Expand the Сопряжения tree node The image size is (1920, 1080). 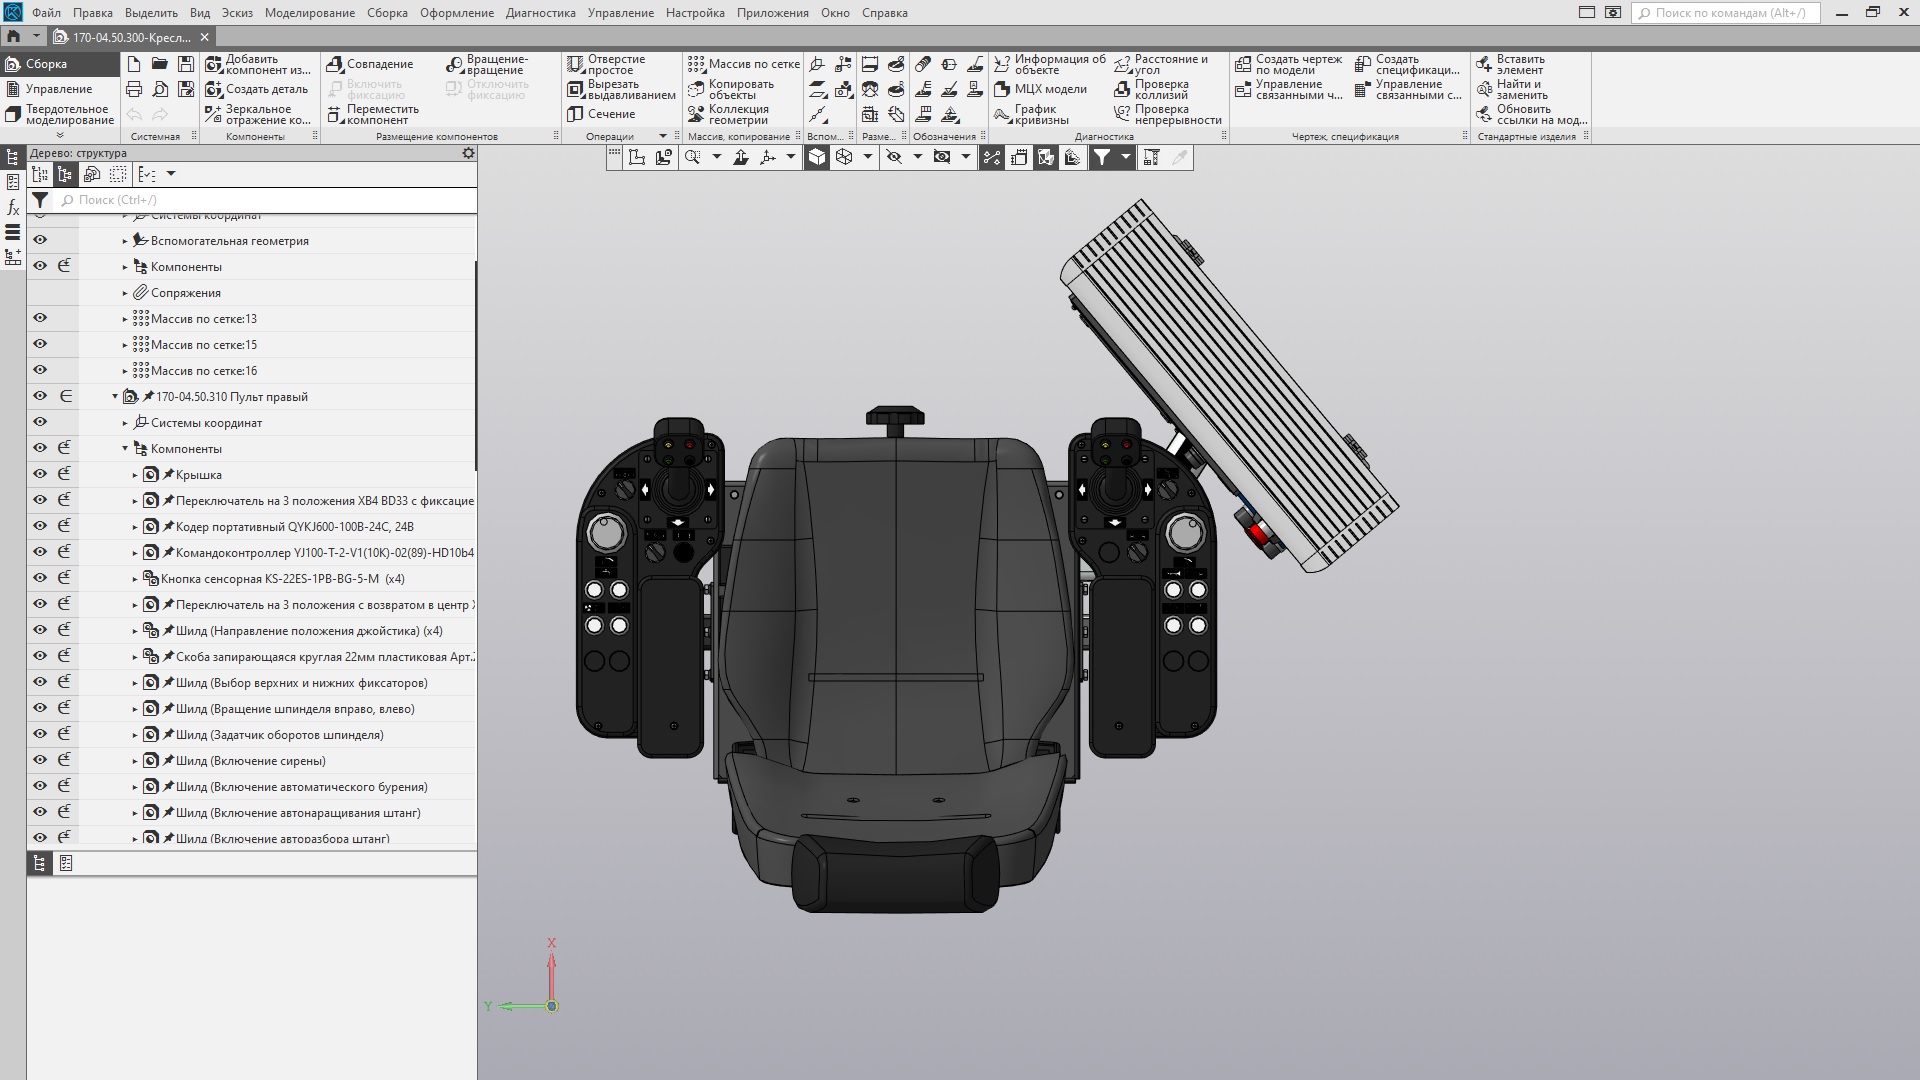[125, 293]
